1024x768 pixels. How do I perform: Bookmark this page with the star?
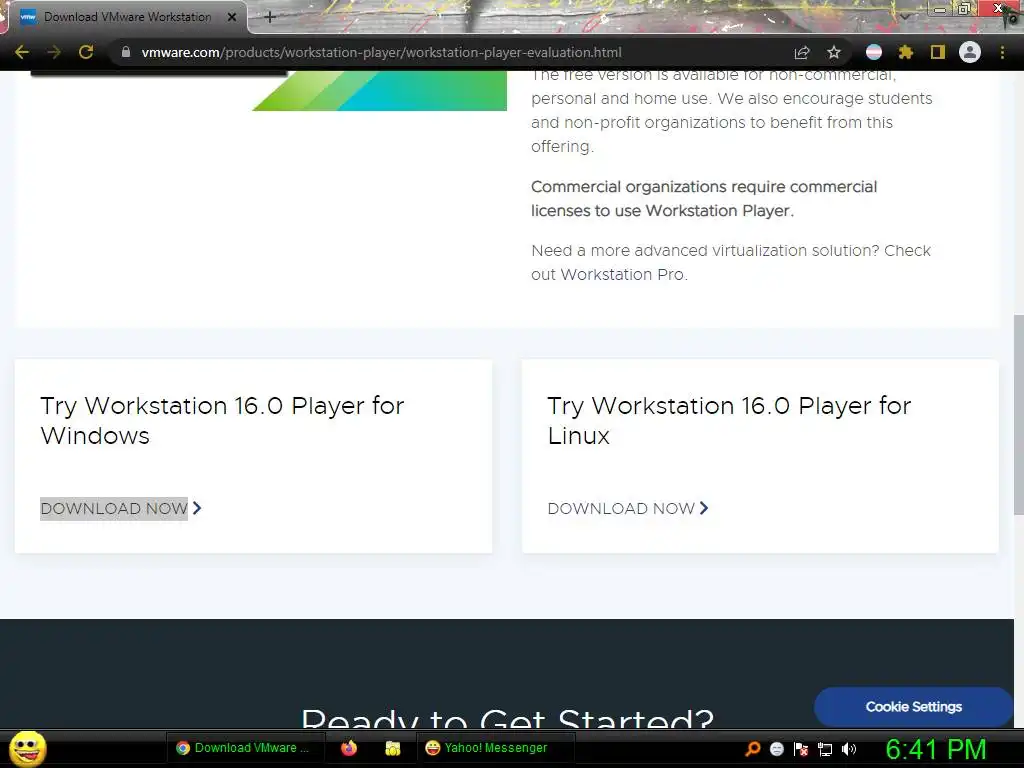pos(834,52)
